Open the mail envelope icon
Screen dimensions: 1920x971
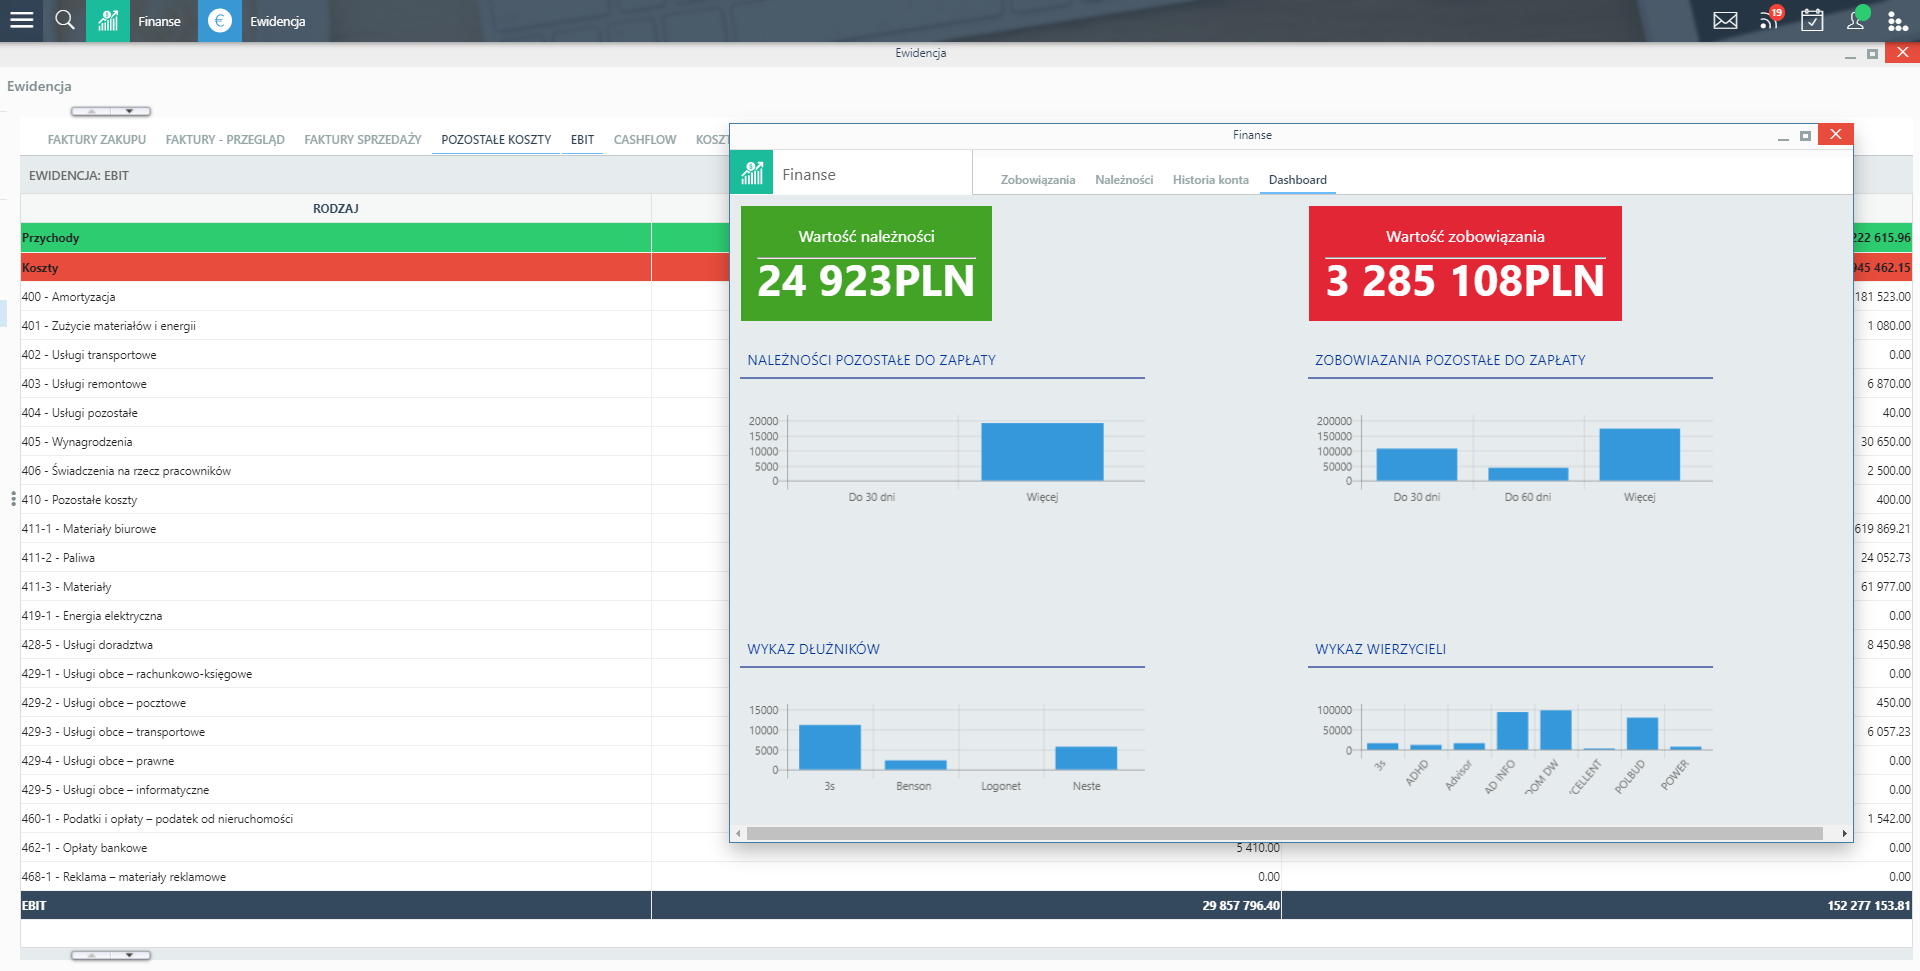pos(1725,21)
